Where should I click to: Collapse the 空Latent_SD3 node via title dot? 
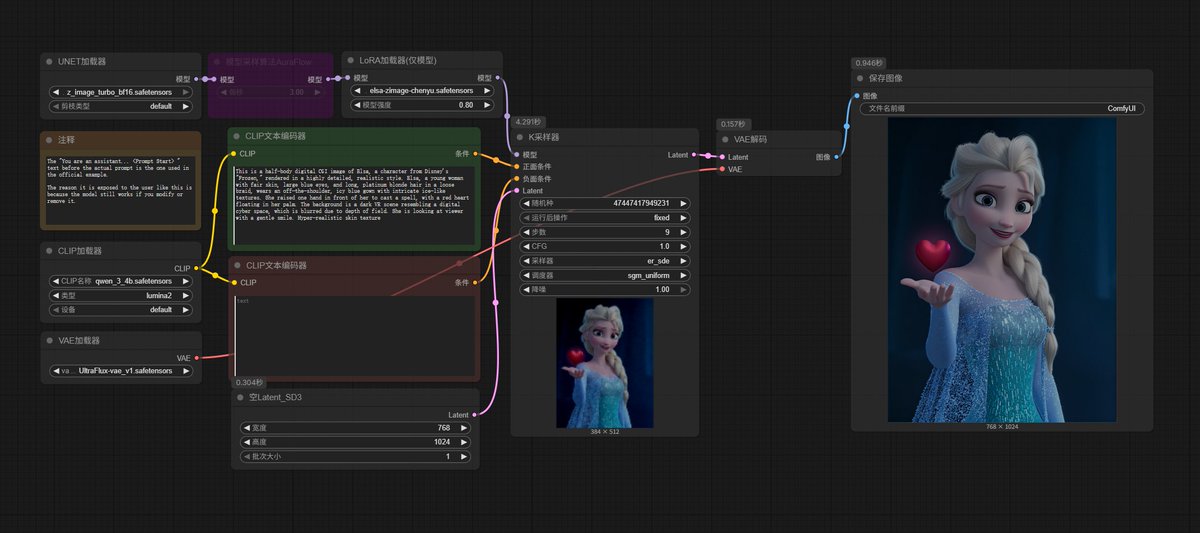pyautogui.click(x=239, y=397)
